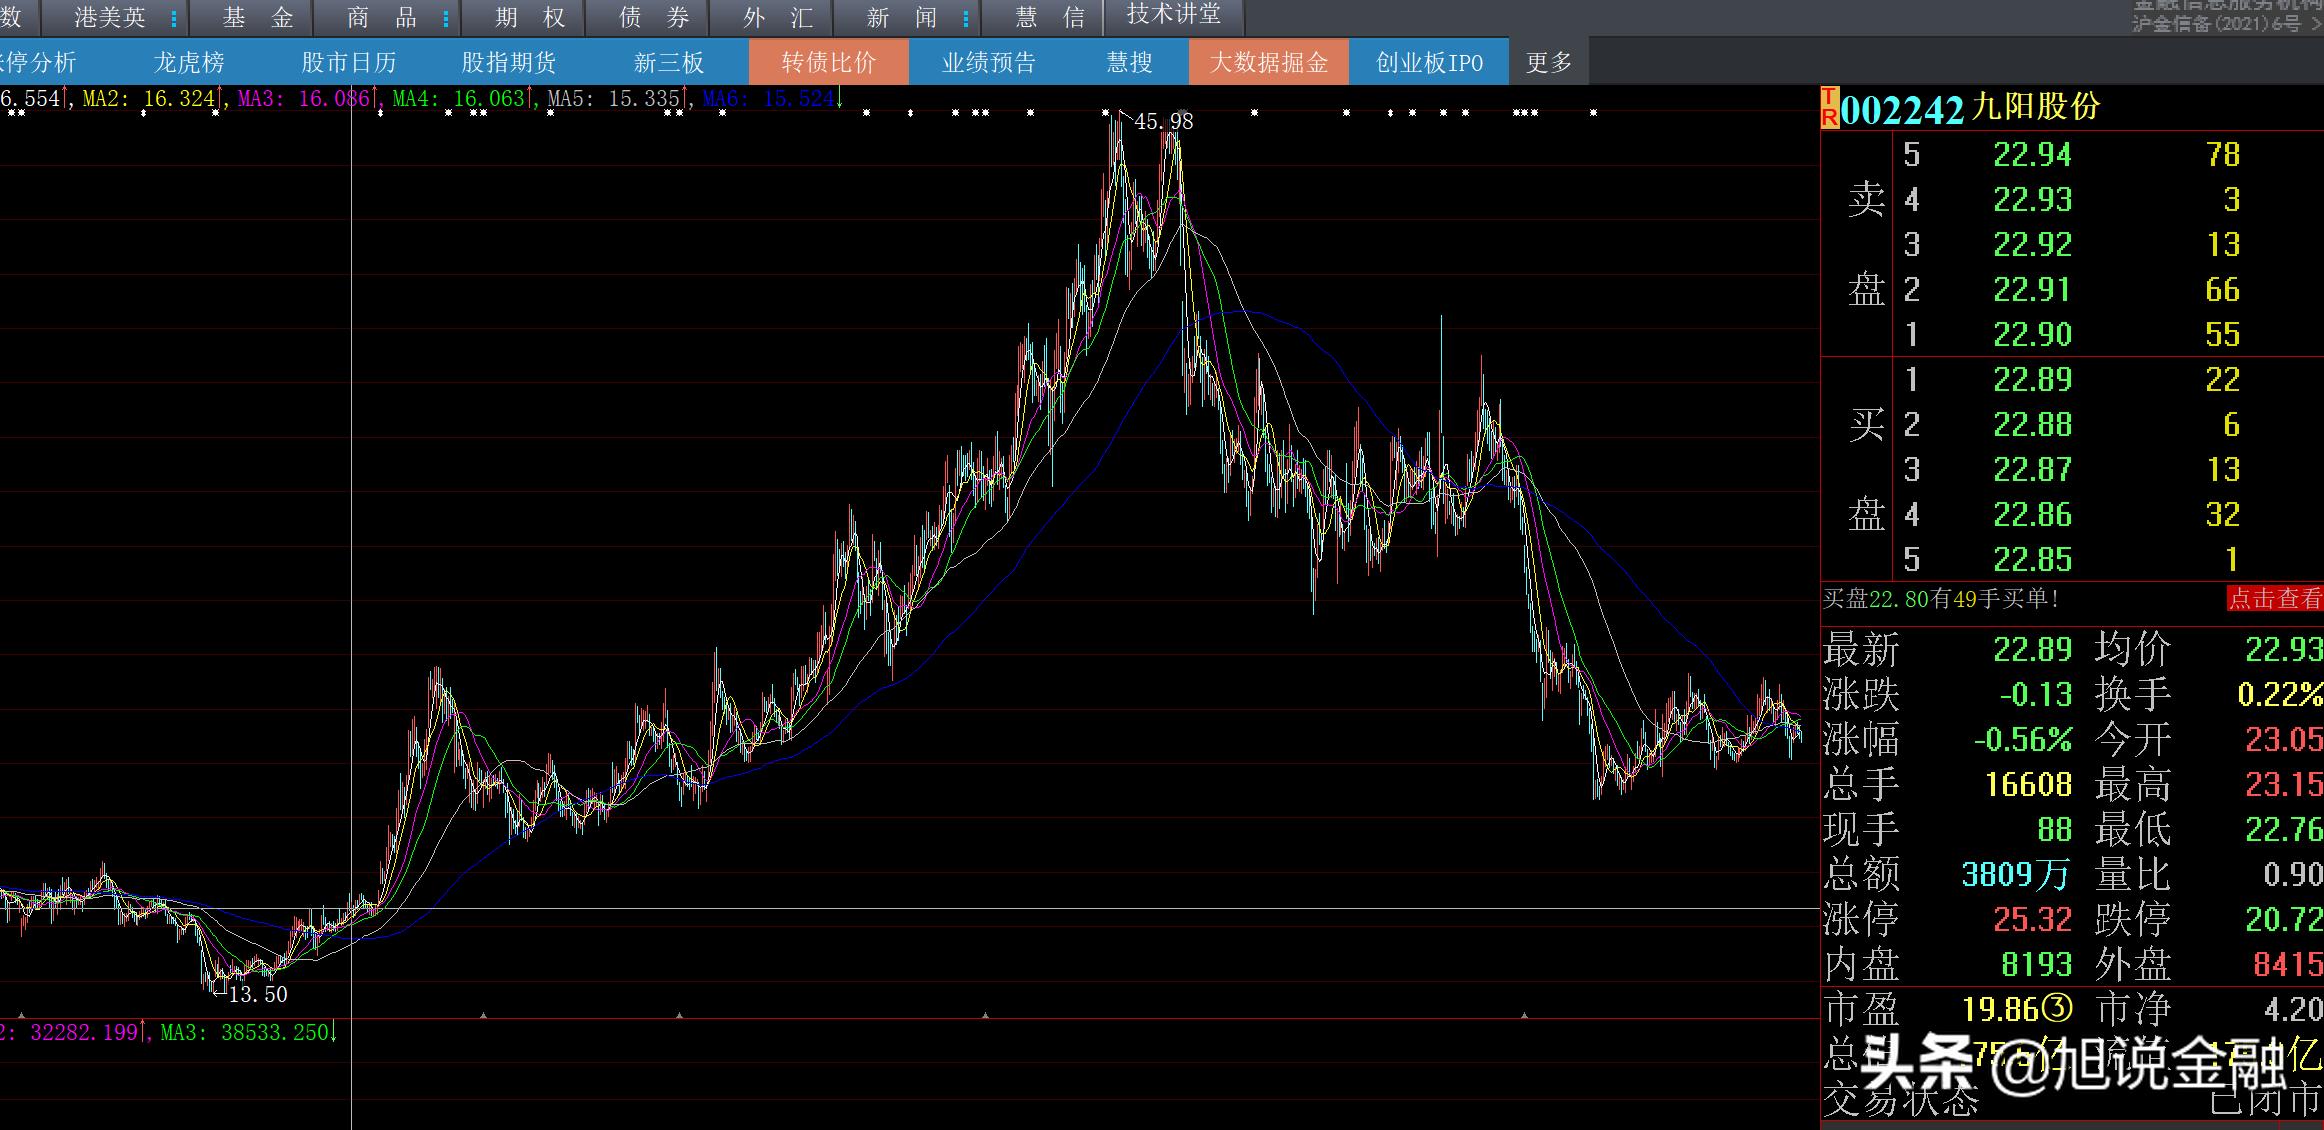Screen dimensions: 2324x1130
Task: Click the red 点击查看 button
Action: click(2273, 598)
